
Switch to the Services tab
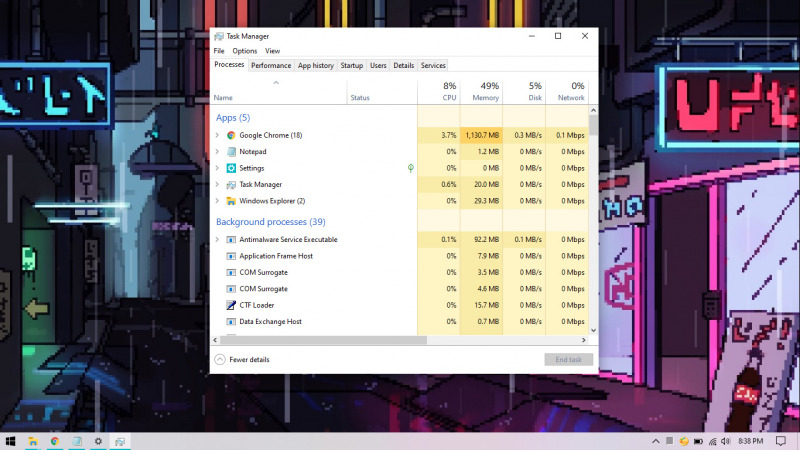point(433,66)
